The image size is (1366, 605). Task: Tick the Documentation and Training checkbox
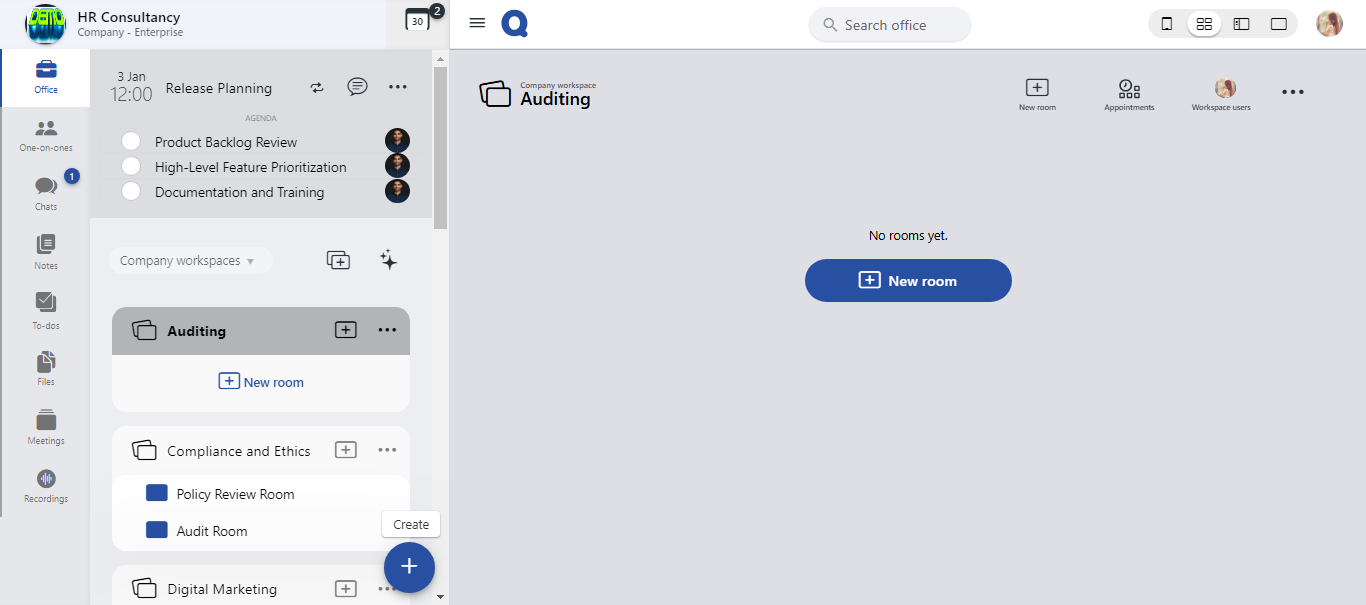tap(131, 191)
